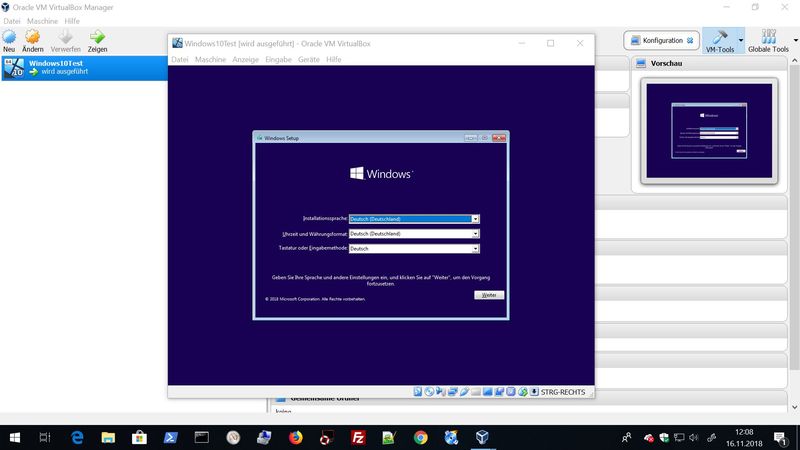Open FileZilla from the taskbar
Image resolution: width=800 pixels, height=450 pixels.
point(358,437)
